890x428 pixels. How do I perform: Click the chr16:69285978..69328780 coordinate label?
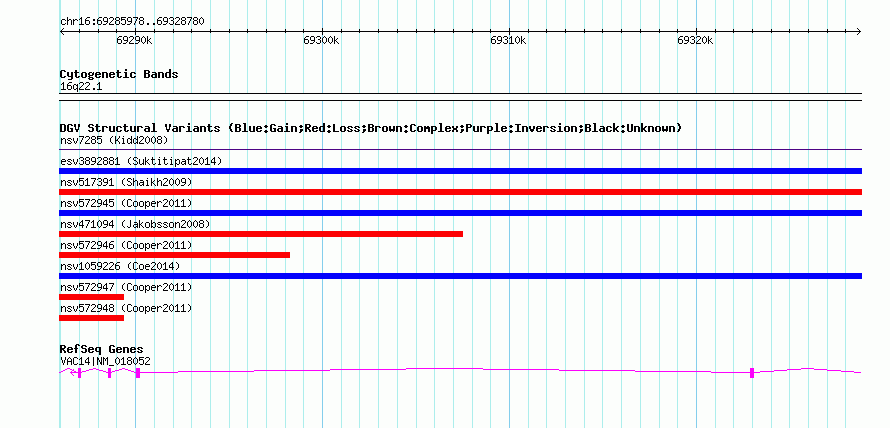[x=132, y=22]
